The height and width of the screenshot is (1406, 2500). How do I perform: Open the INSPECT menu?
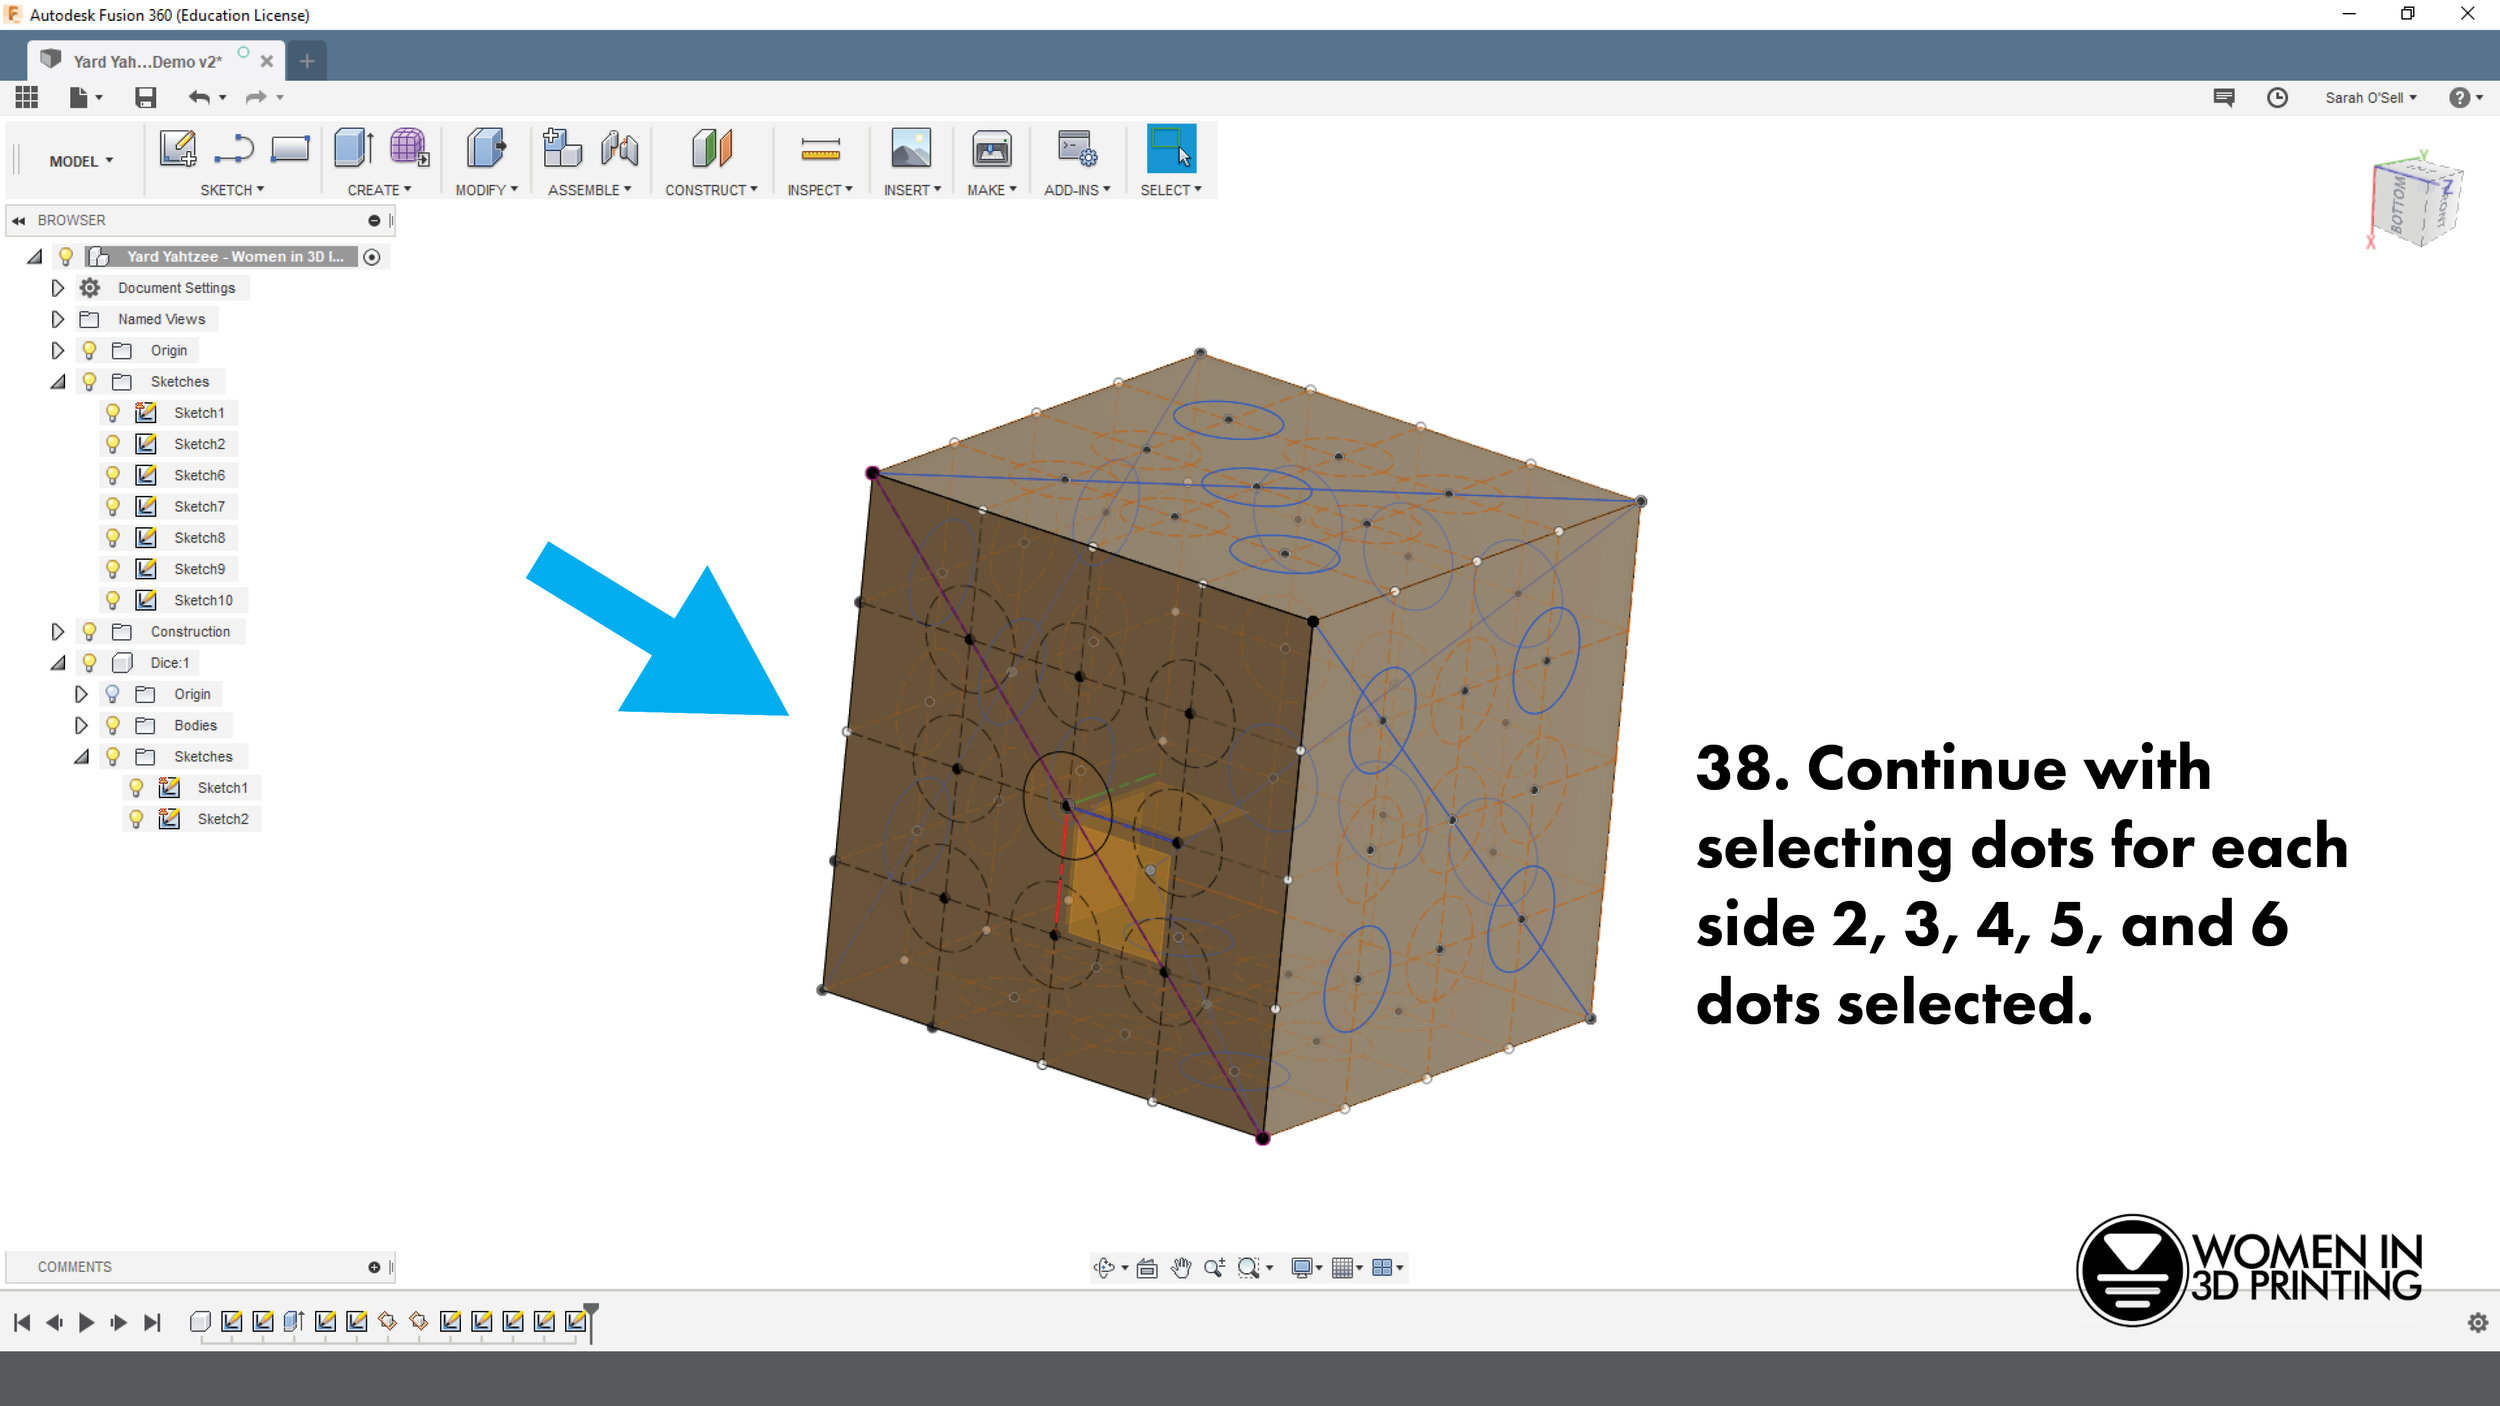[x=819, y=190]
